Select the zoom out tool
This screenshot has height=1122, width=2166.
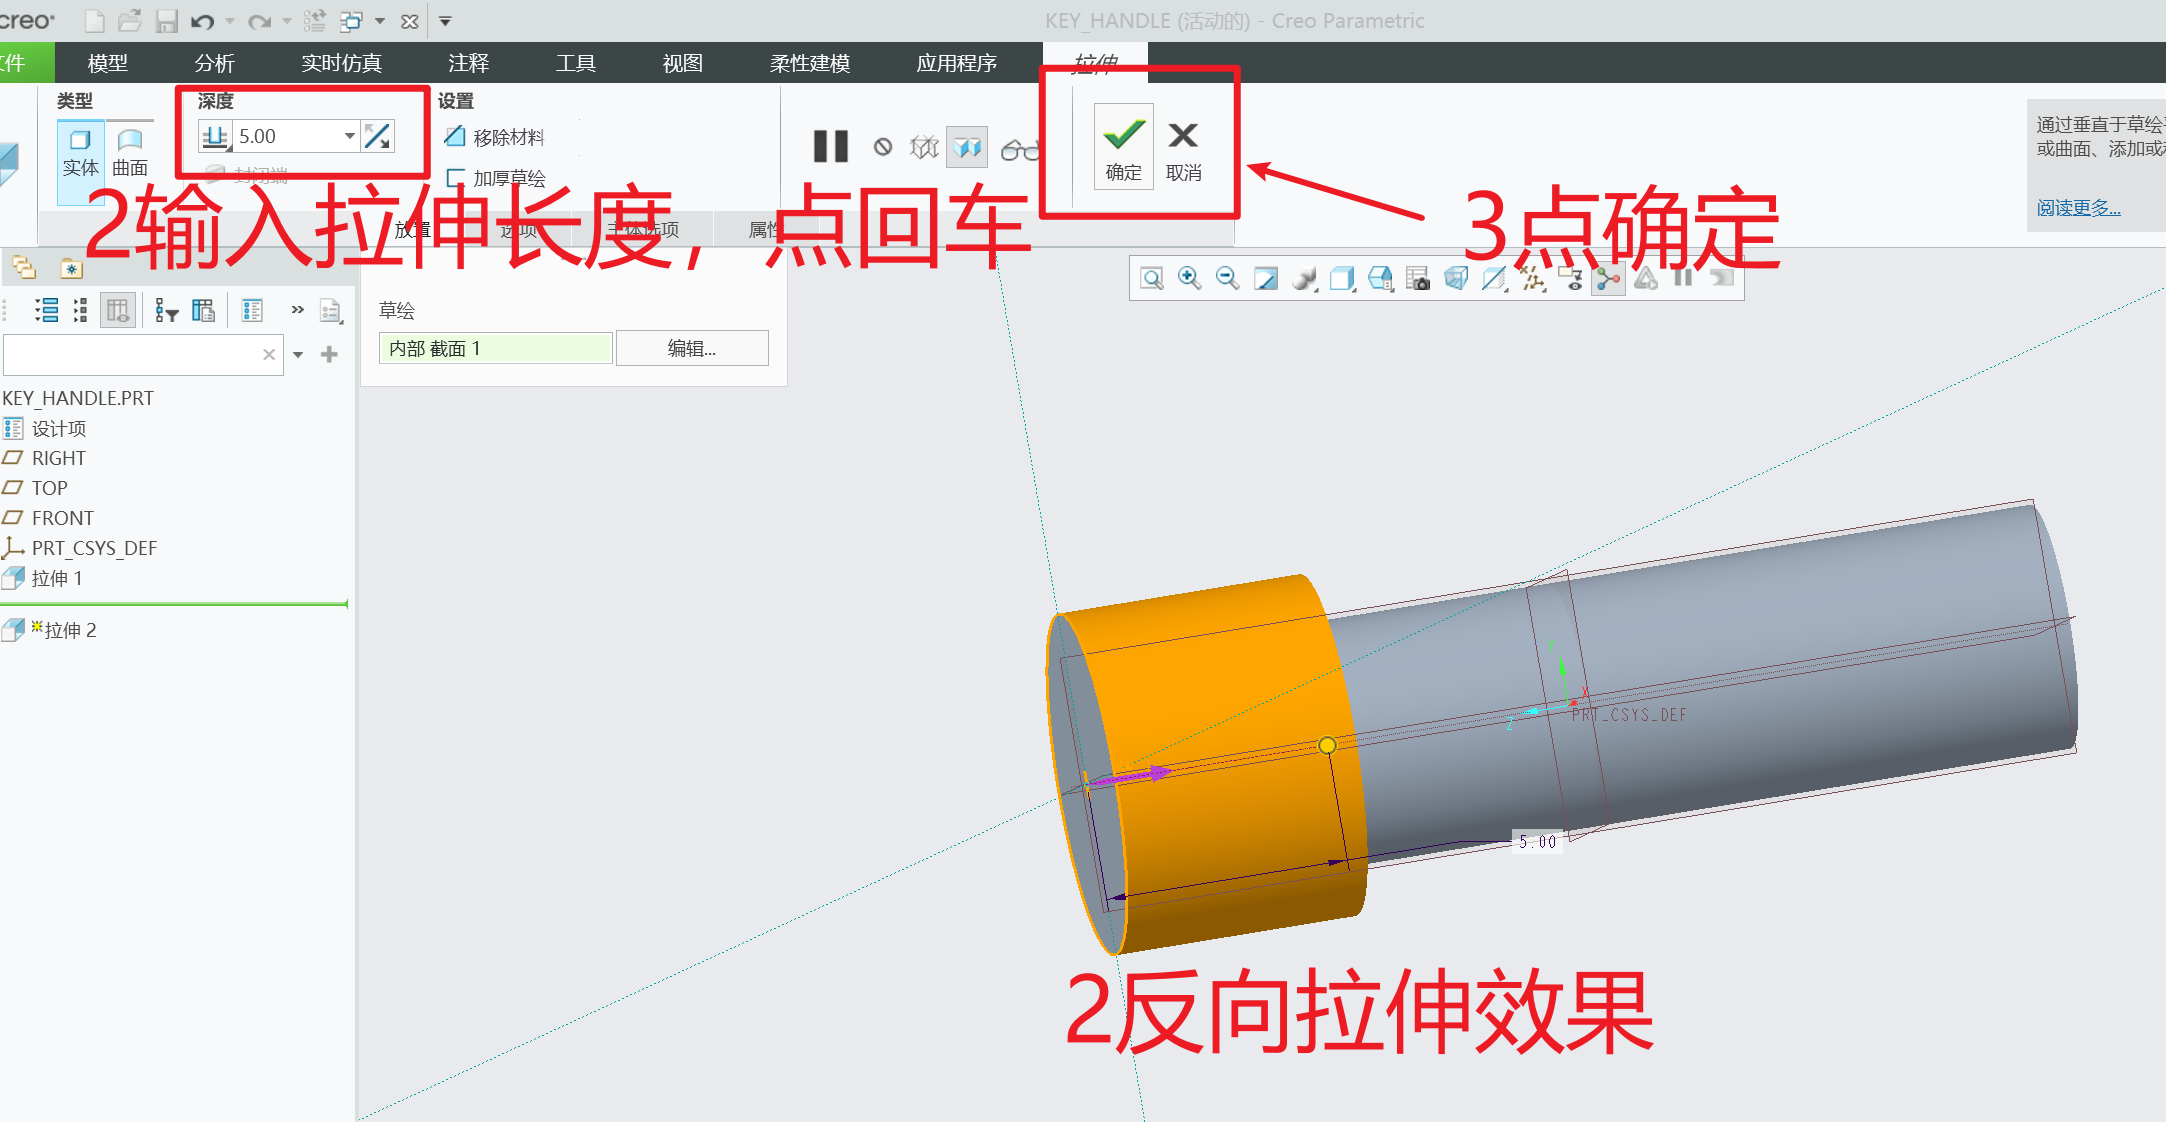click(x=1227, y=279)
